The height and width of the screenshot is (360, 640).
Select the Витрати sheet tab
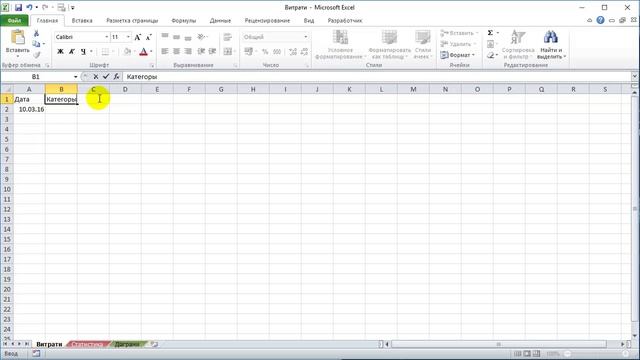click(x=49, y=344)
